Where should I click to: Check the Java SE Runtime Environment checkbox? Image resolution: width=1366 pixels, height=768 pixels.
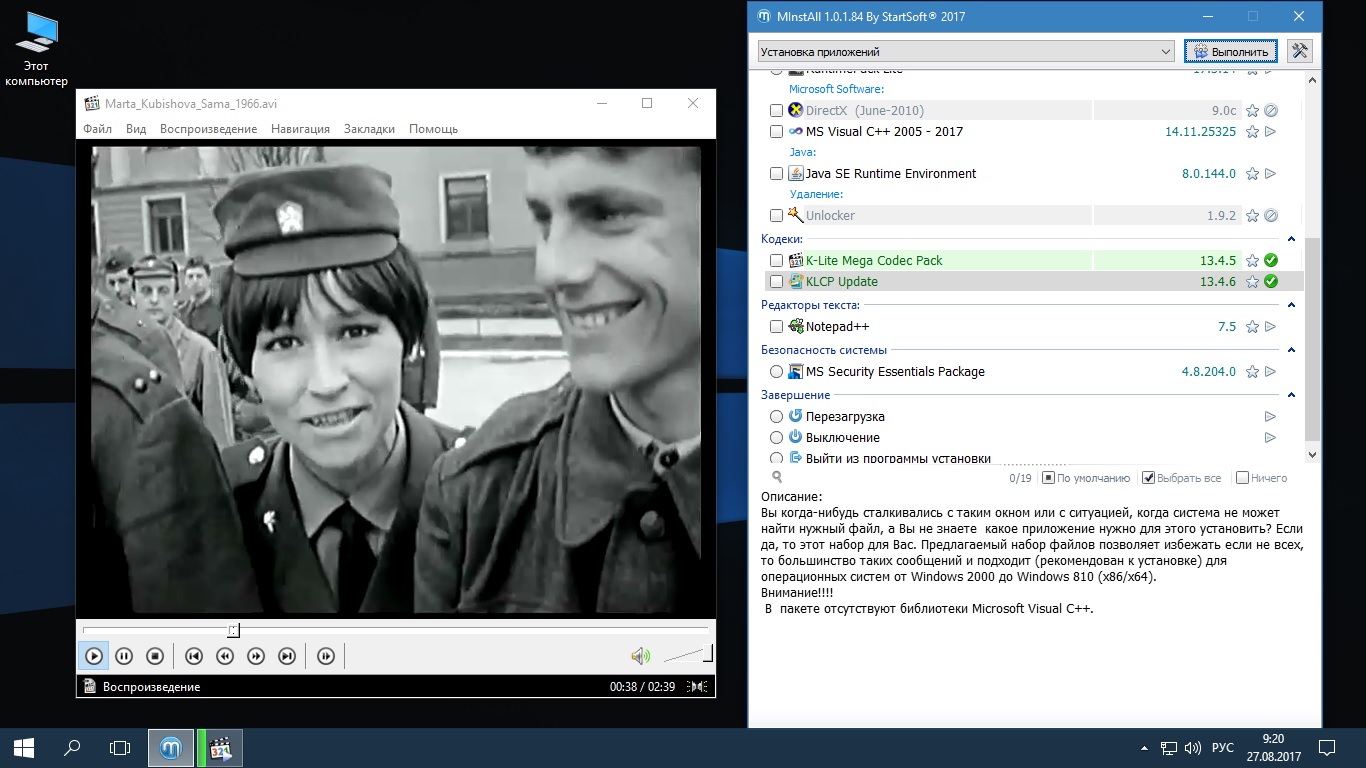[777, 174]
